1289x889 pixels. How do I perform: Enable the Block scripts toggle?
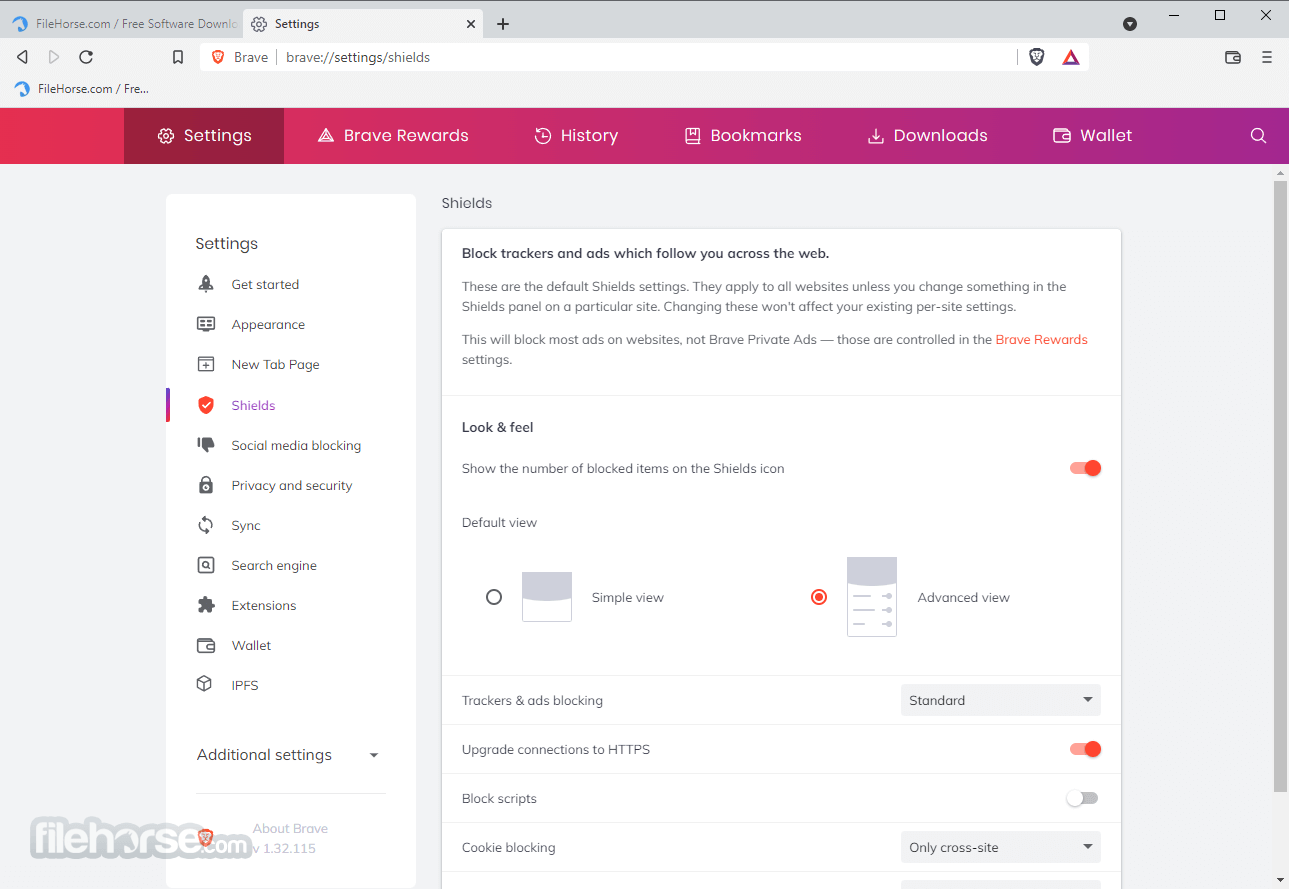[1082, 798]
